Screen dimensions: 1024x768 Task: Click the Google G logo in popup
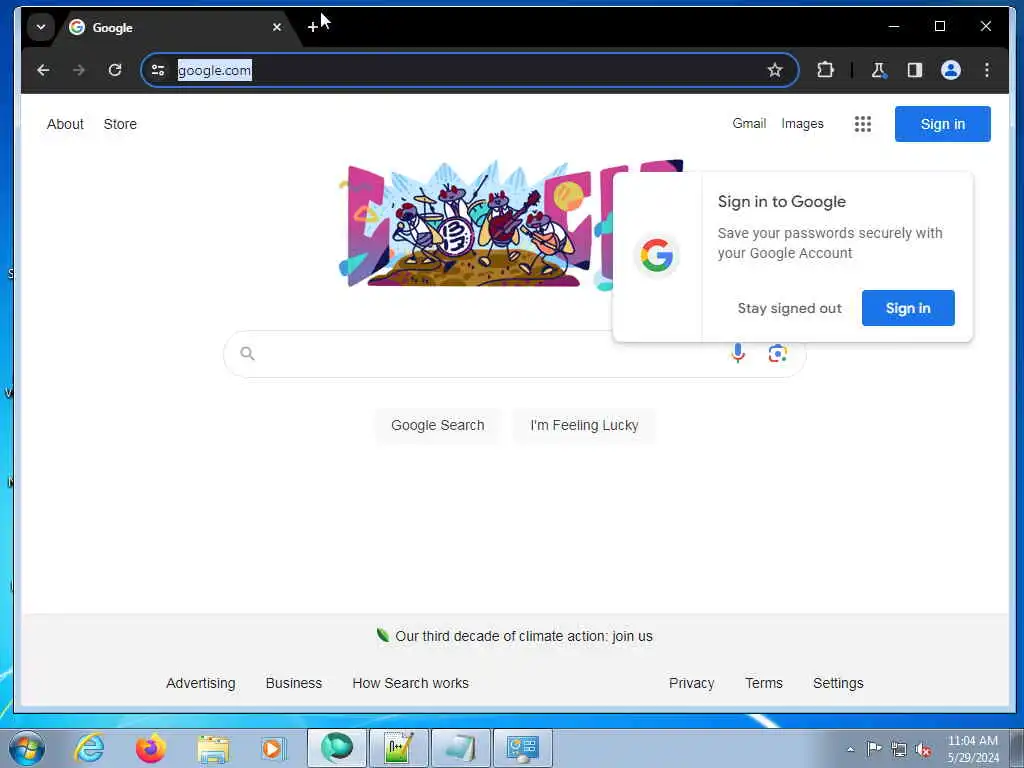pos(656,255)
